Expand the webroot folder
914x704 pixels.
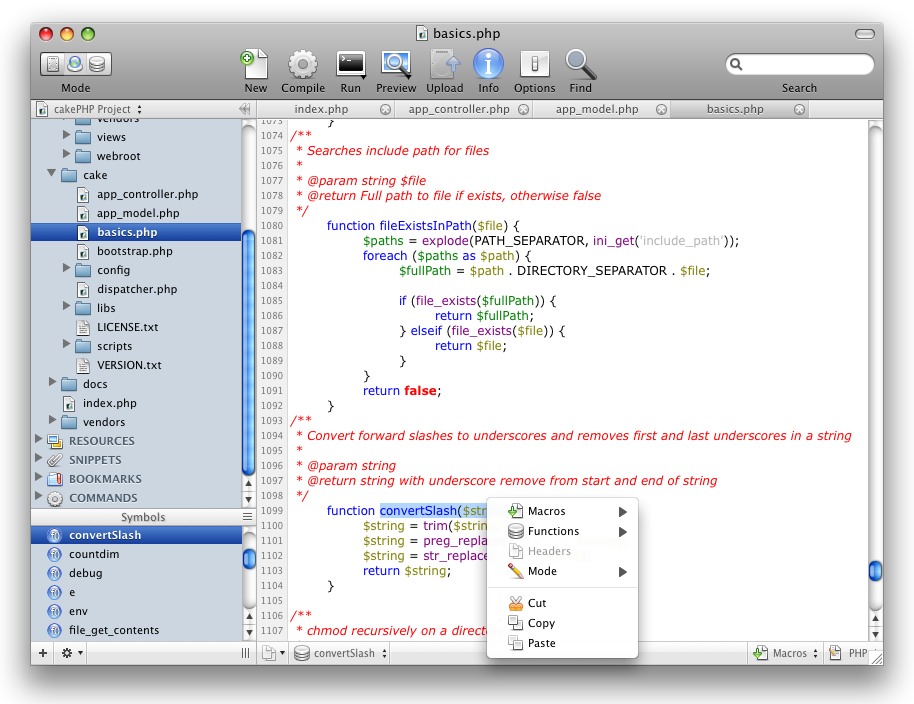[66, 154]
